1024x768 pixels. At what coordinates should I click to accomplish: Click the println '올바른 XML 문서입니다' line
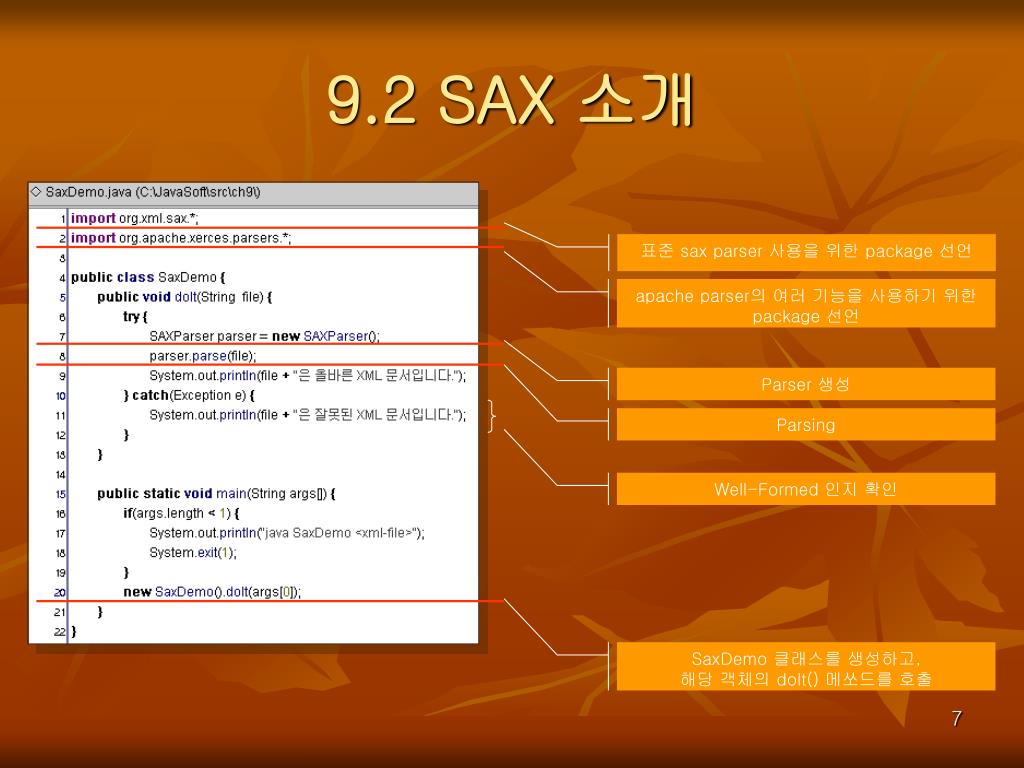point(308,376)
